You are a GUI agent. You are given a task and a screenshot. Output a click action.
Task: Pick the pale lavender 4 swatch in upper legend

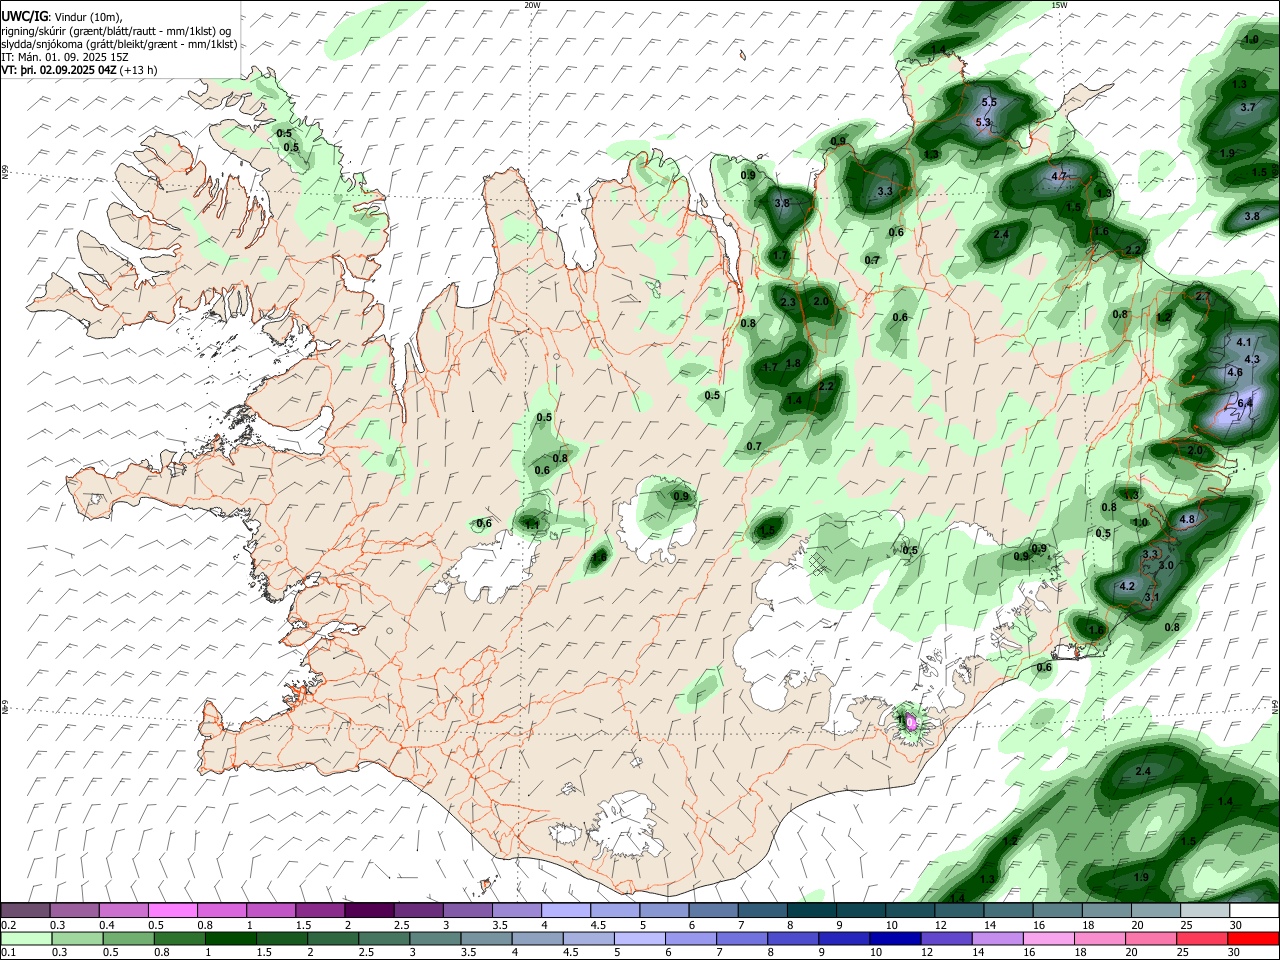point(565,911)
